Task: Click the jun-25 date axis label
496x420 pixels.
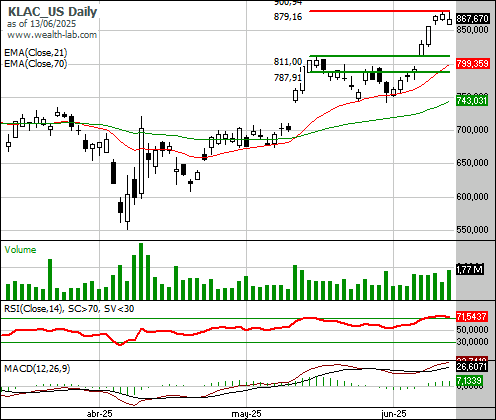Action: [x=394, y=414]
